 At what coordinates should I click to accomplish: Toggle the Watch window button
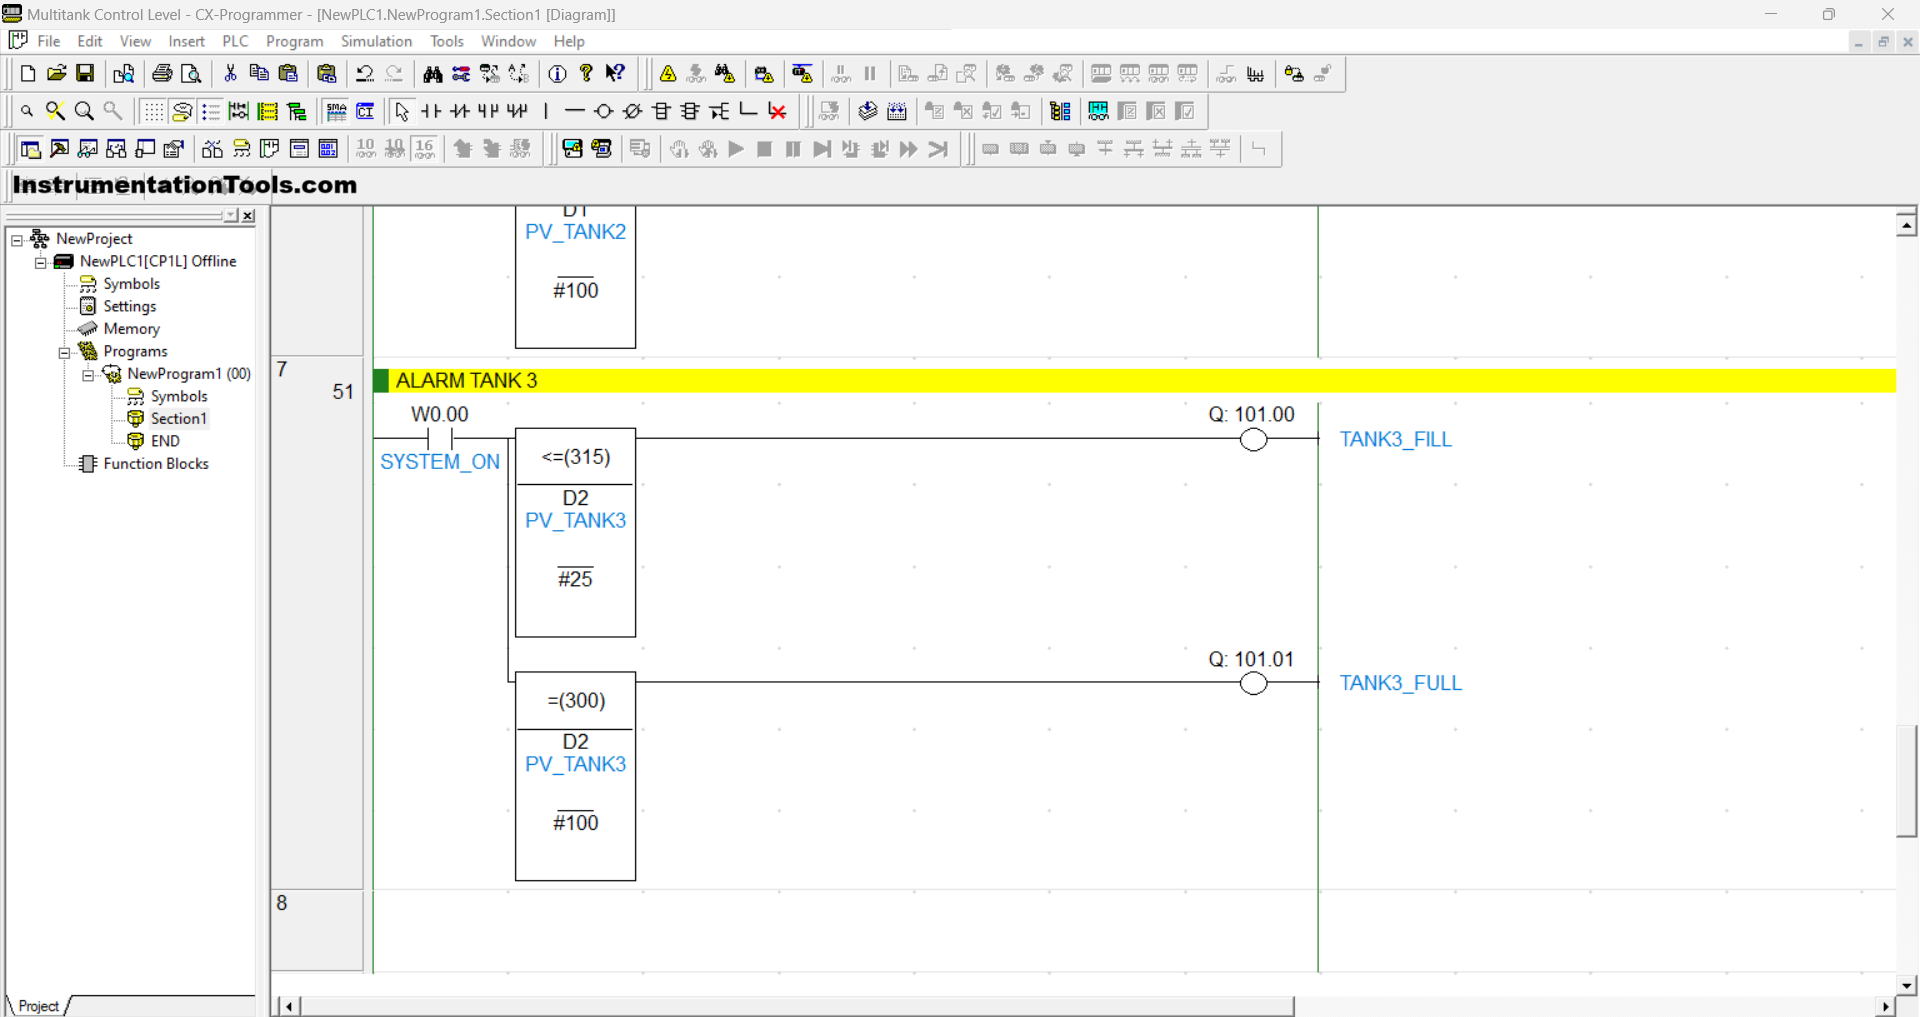tap(89, 149)
